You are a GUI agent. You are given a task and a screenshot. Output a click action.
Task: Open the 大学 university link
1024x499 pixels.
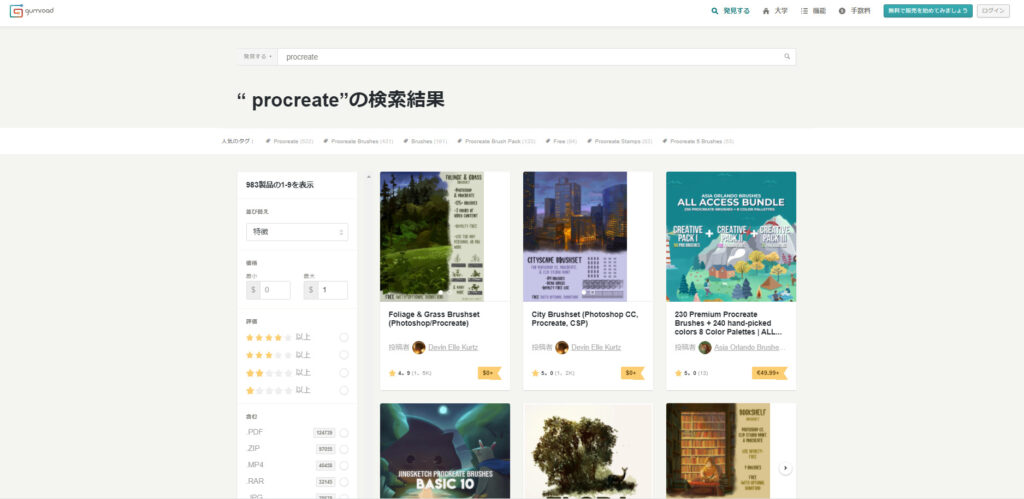(775, 11)
